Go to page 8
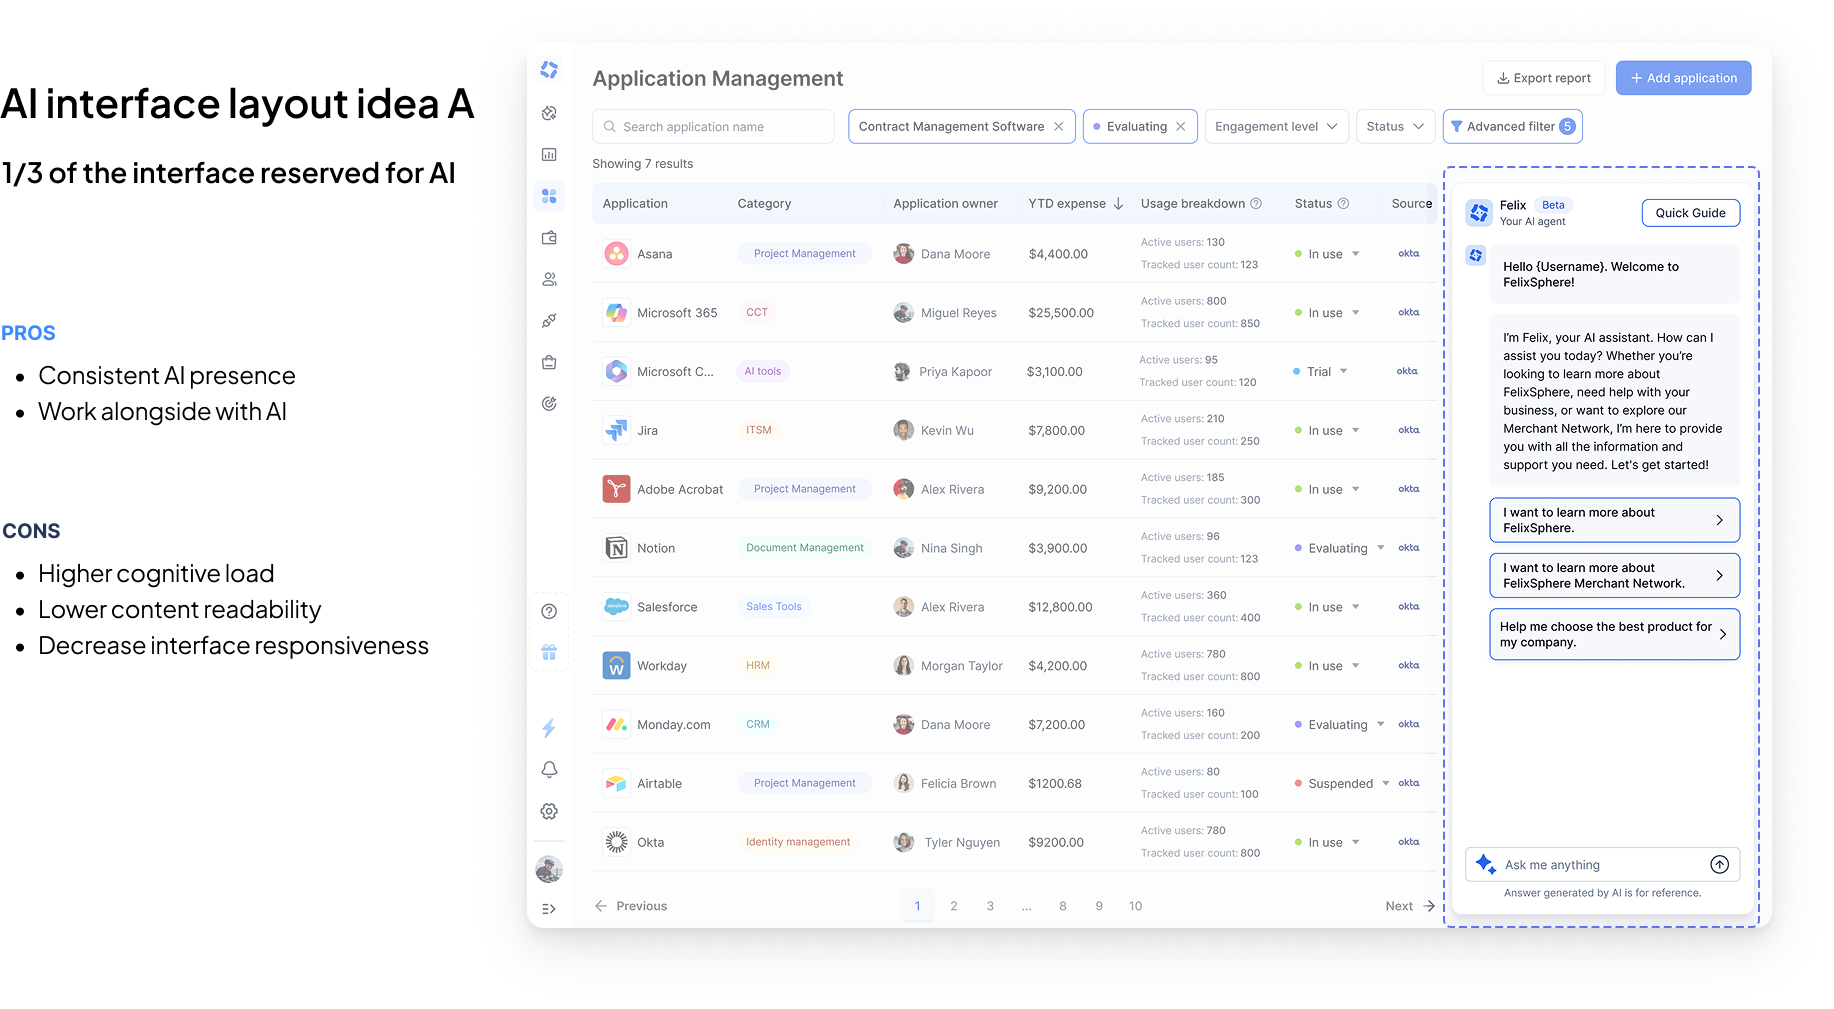This screenshot has height=1009, width=1834. pyautogui.click(x=1063, y=906)
